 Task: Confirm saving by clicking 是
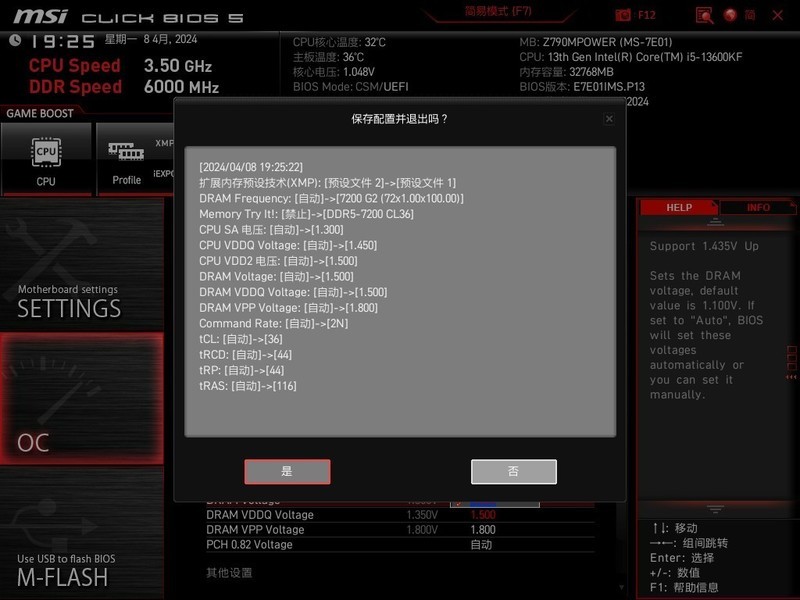coord(286,471)
